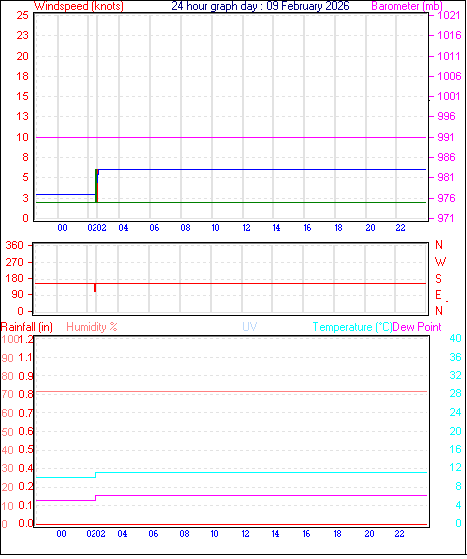This screenshot has height=559, width=467.
Task: Click the W compass label
Action: (x=440, y=262)
